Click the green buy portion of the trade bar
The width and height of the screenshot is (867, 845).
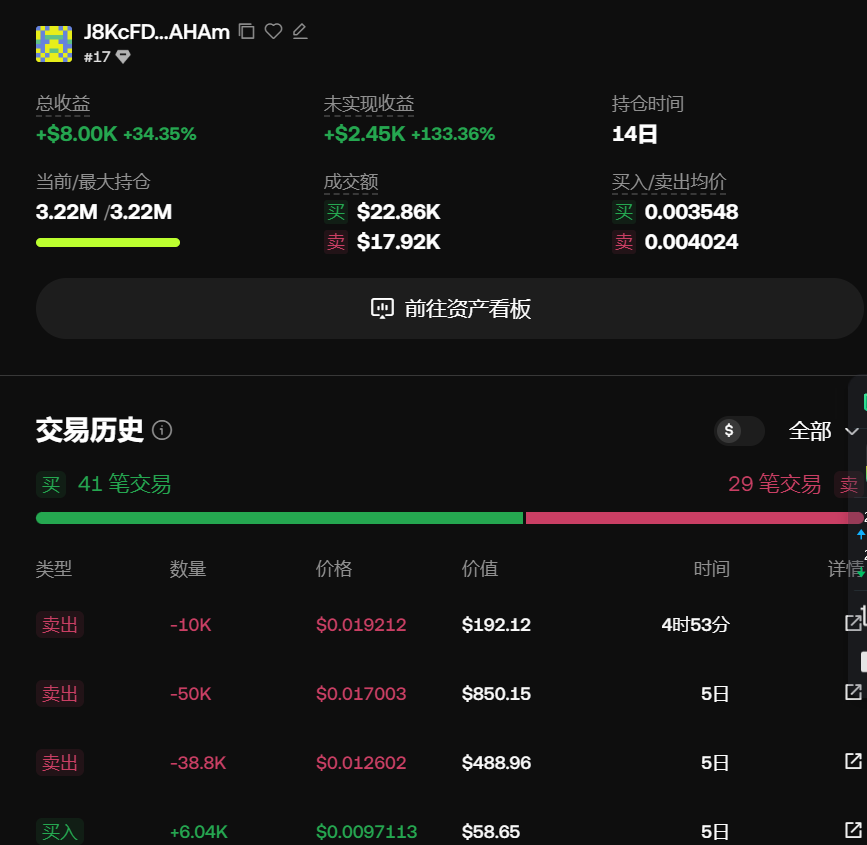tap(279, 518)
